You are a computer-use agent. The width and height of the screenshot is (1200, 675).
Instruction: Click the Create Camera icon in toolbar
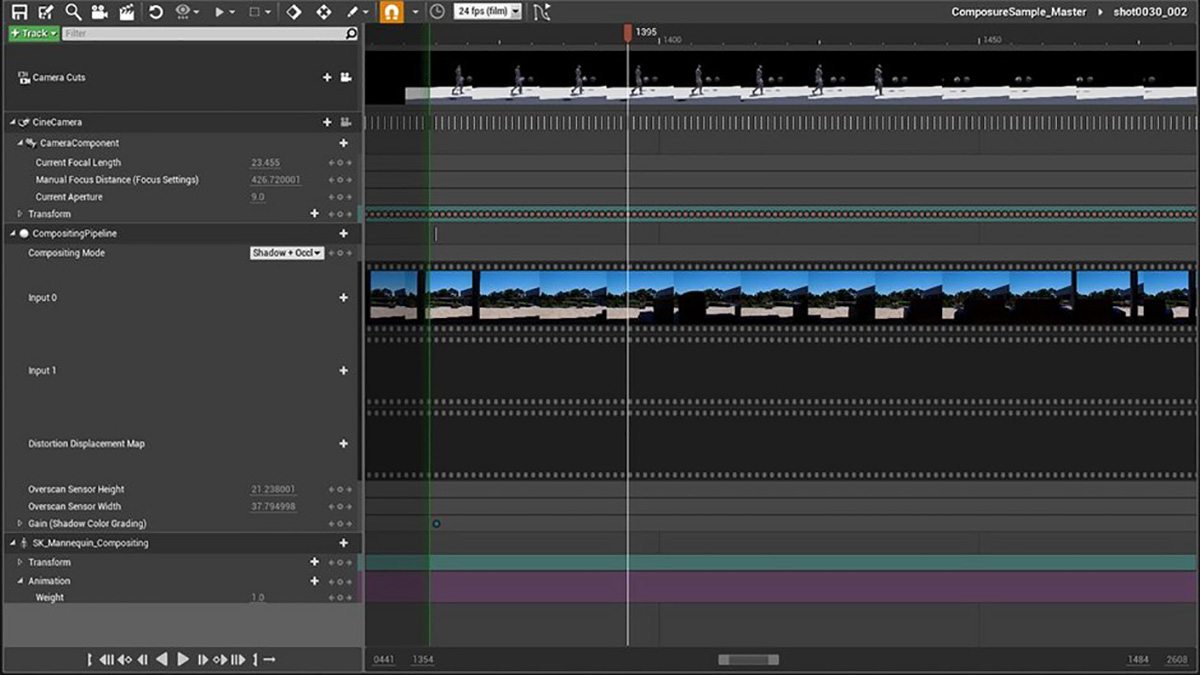coord(100,12)
